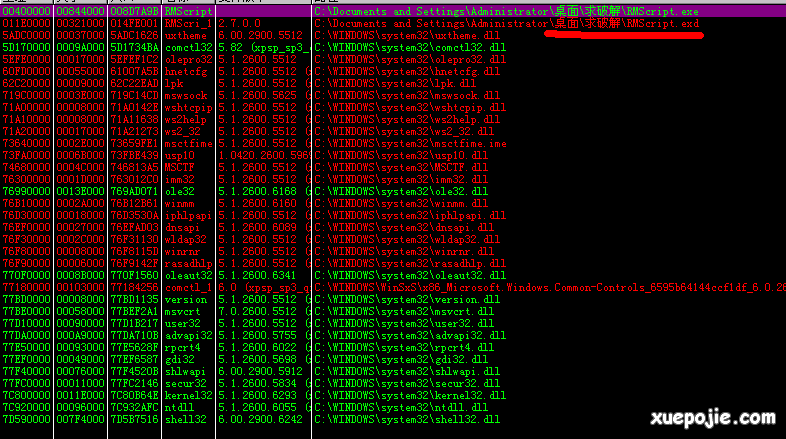
Task: Click the ws2help.dll path
Action: click(x=407, y=119)
